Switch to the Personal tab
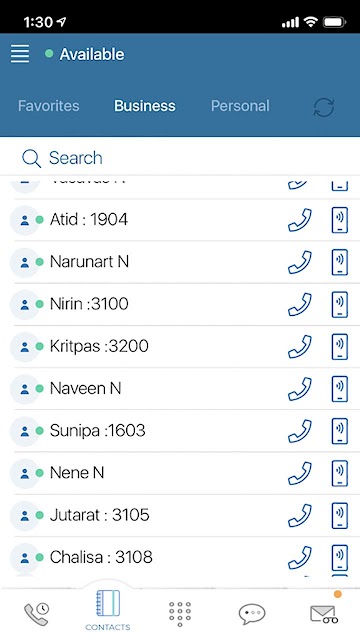This screenshot has height=640, width=360. pos(240,106)
